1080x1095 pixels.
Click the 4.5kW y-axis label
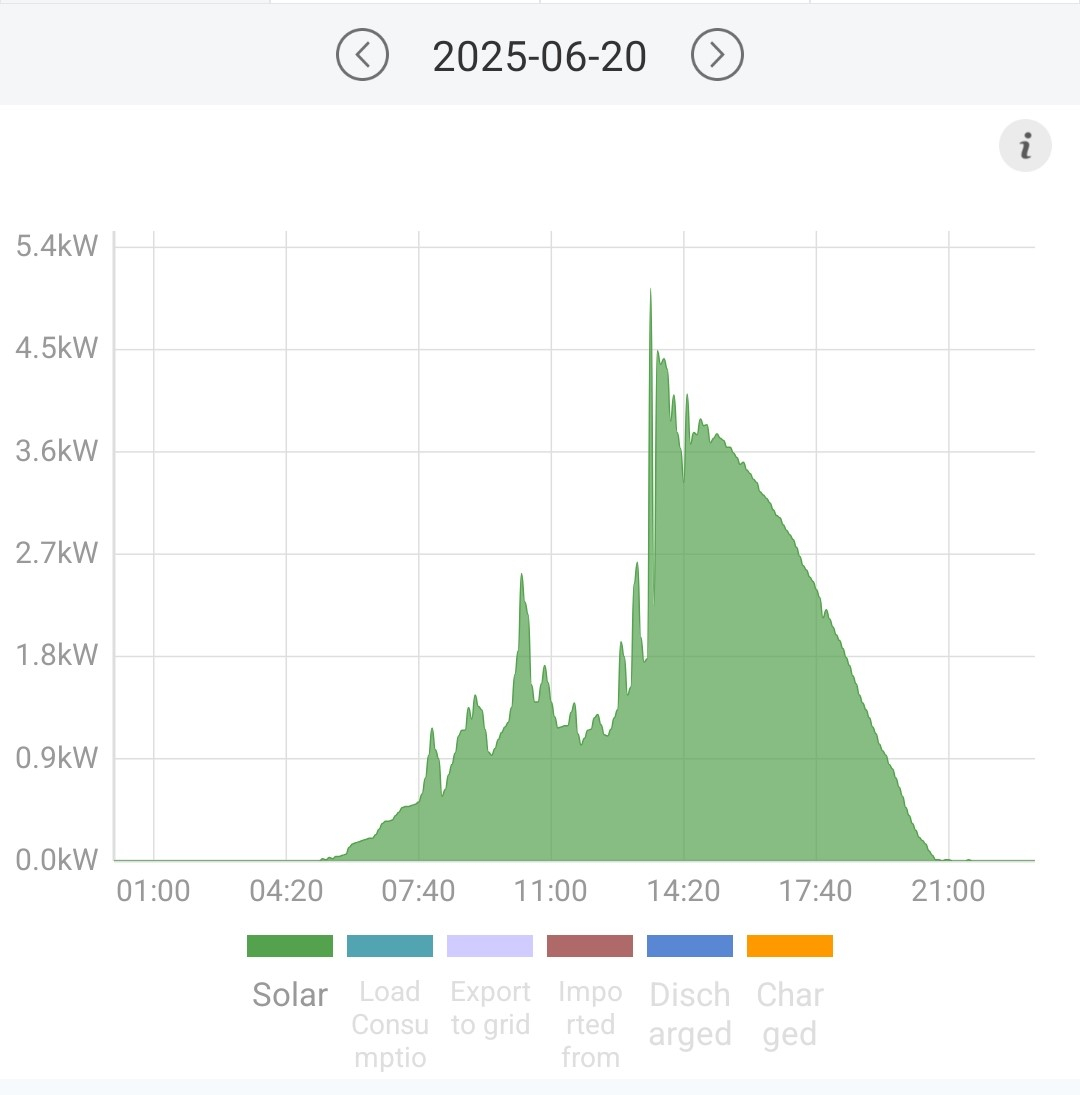(x=57, y=348)
